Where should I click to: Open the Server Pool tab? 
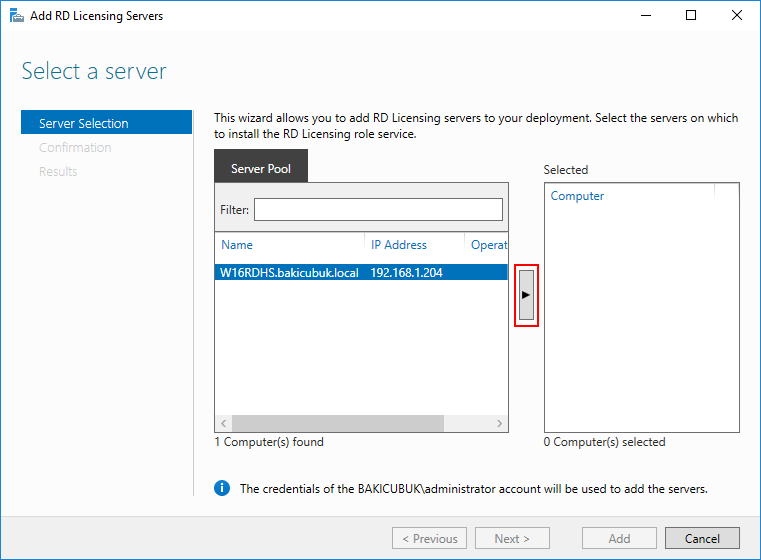pos(261,166)
